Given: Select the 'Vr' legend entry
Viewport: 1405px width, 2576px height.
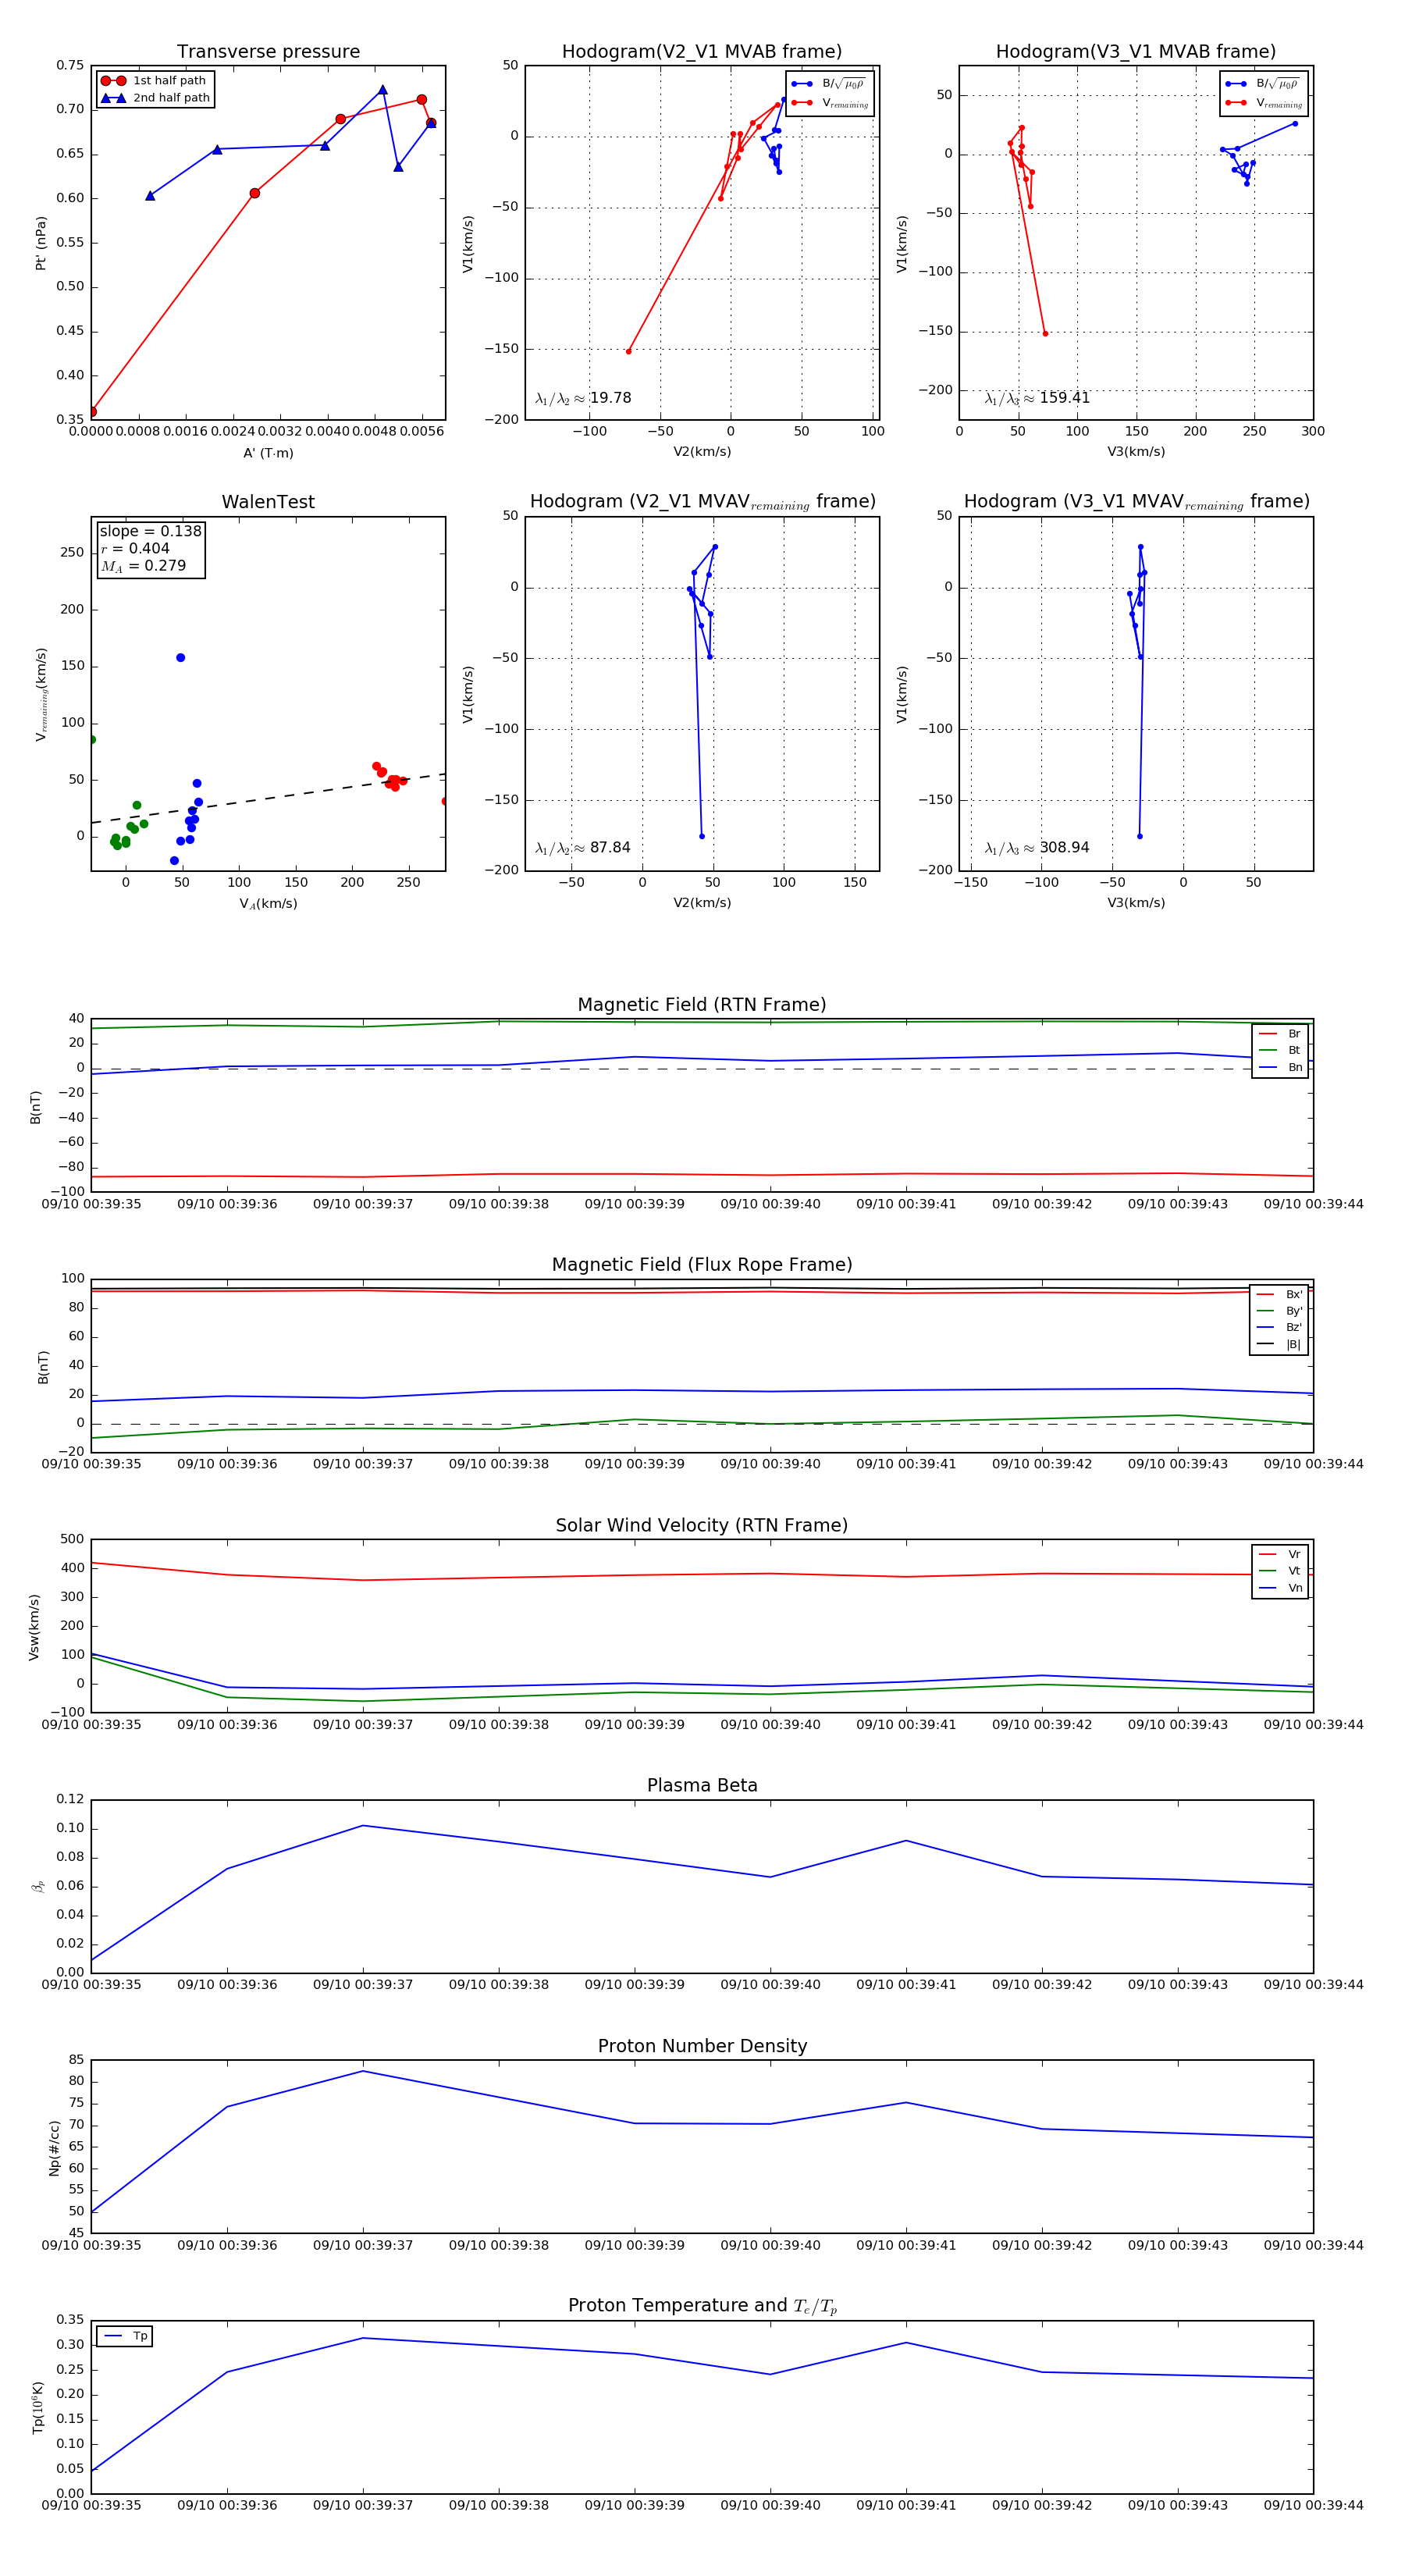Looking at the screenshot, I should 1280,1554.
